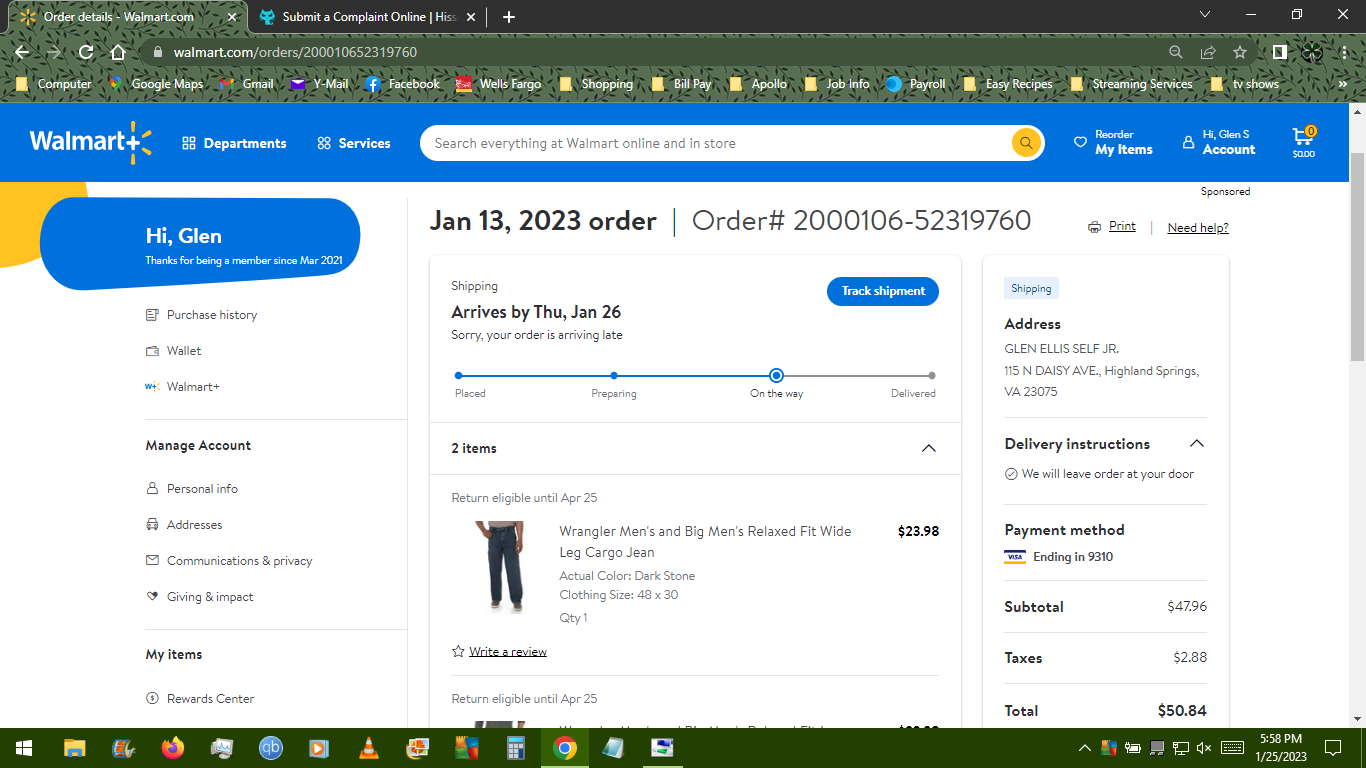Go to Addresses in Manage Account
The height and width of the screenshot is (768, 1366).
coord(194,525)
